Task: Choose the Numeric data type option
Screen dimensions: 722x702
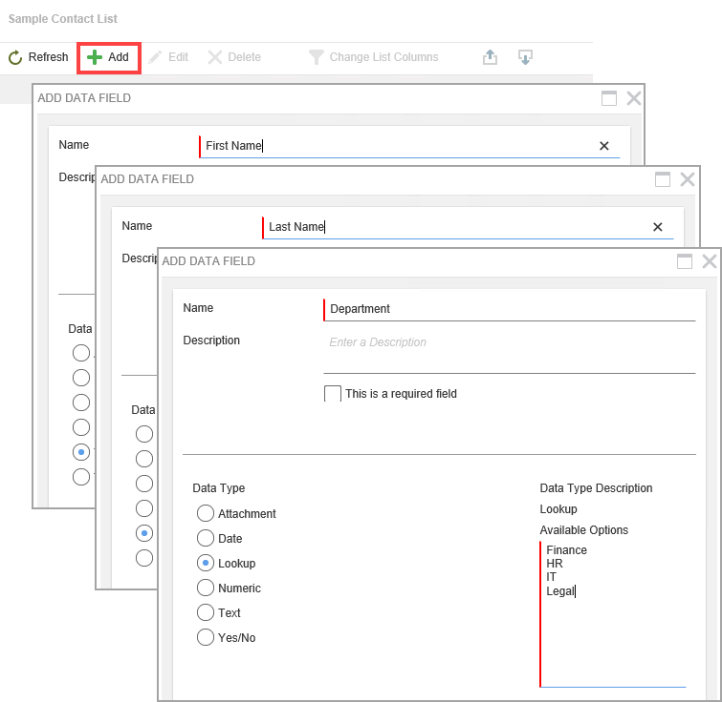Action: coord(205,588)
